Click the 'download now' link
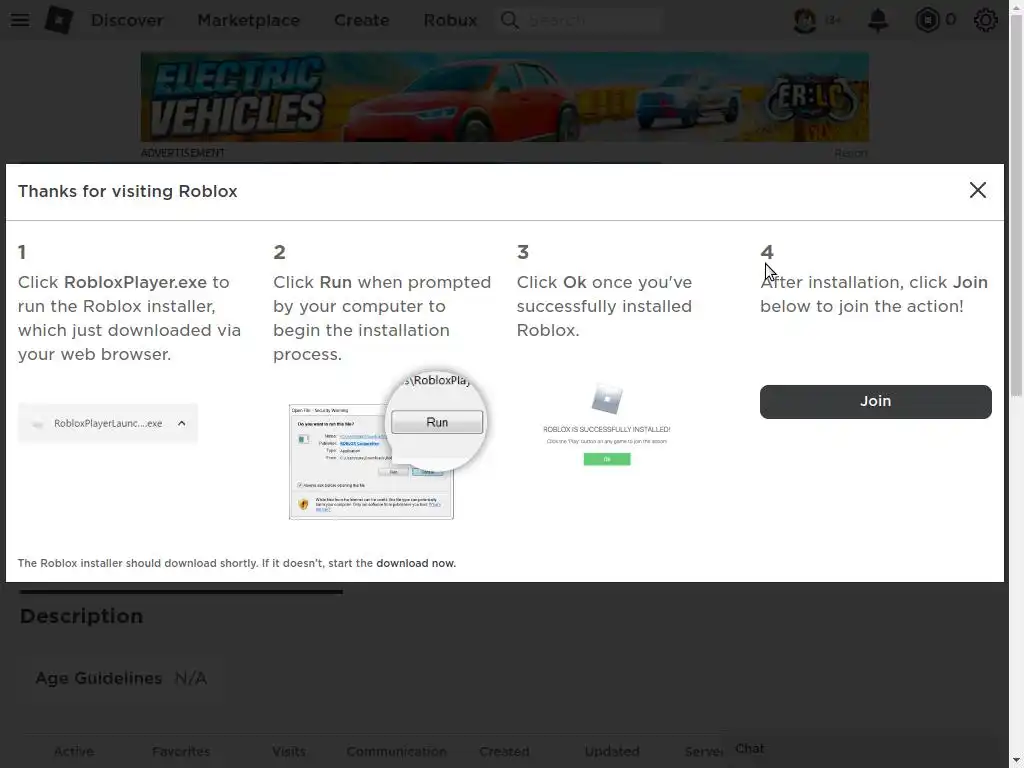Viewport: 1024px width, 768px height. click(x=415, y=563)
